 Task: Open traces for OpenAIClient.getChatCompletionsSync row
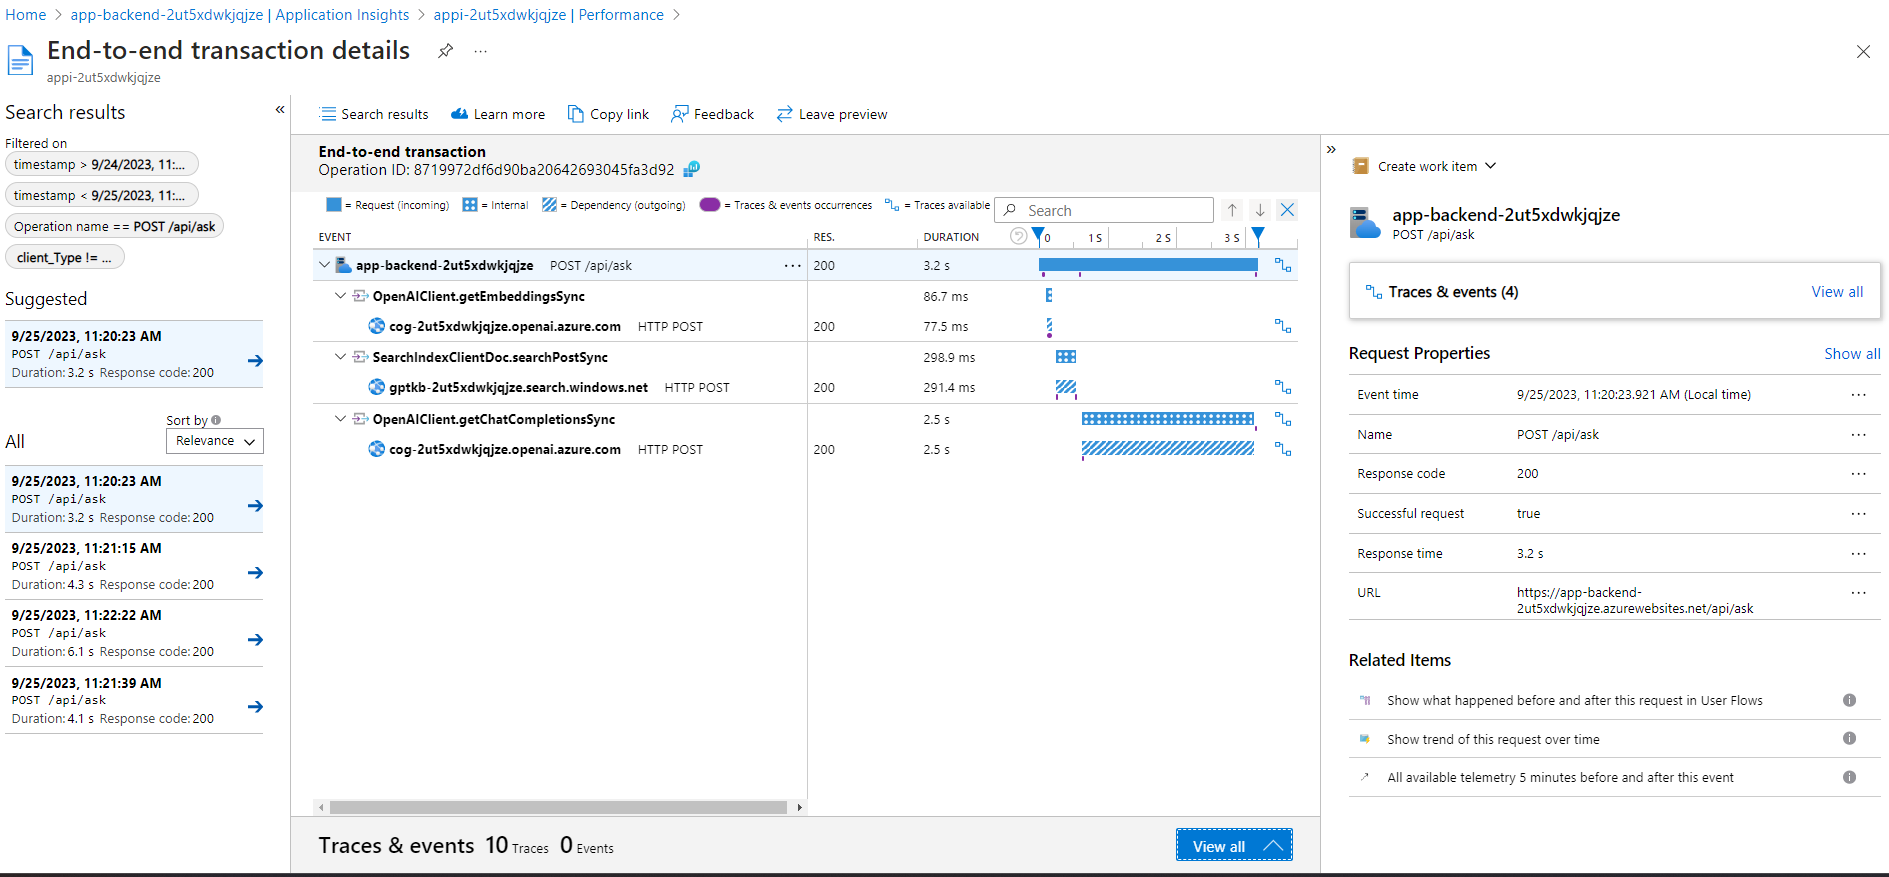coord(1283,420)
